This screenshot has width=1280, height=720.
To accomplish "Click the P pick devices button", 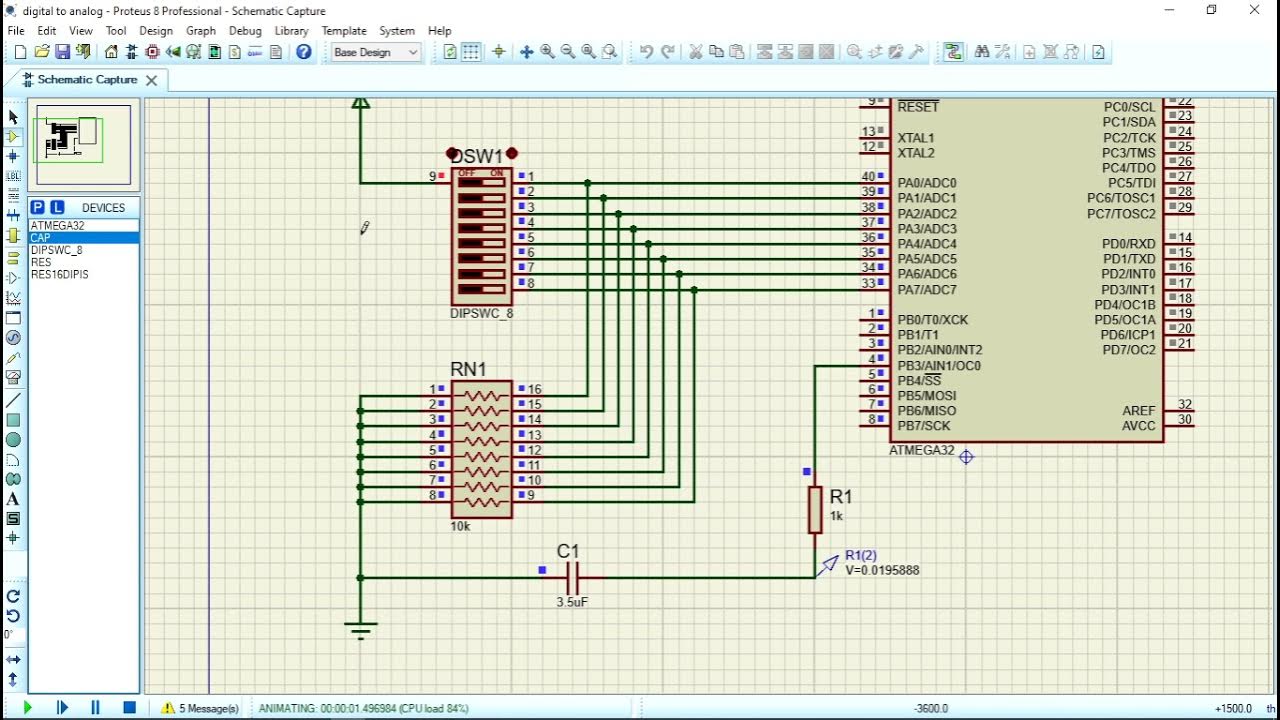I will (x=38, y=207).
